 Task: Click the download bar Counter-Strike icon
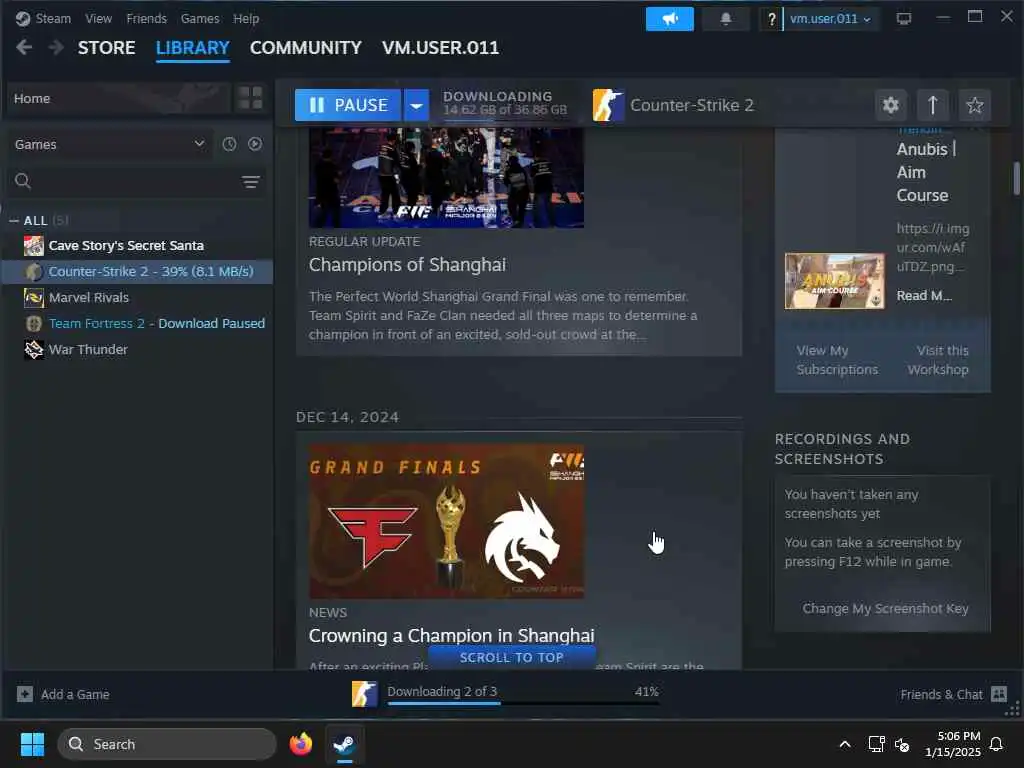364,694
